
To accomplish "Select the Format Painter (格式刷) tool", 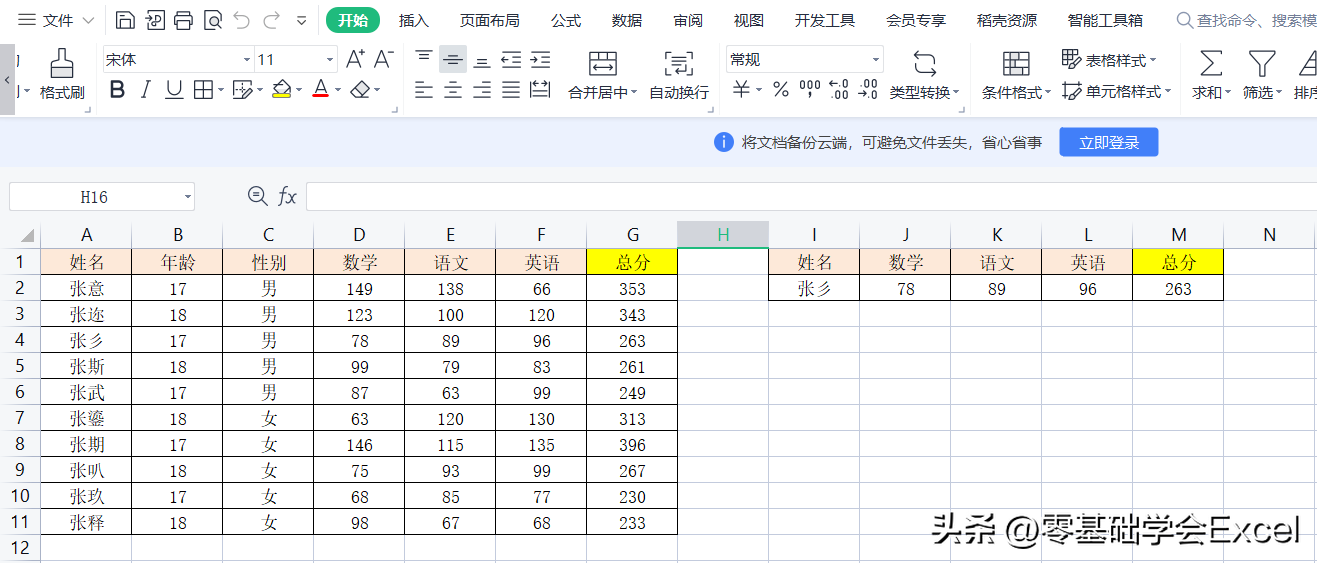I will click(x=62, y=74).
